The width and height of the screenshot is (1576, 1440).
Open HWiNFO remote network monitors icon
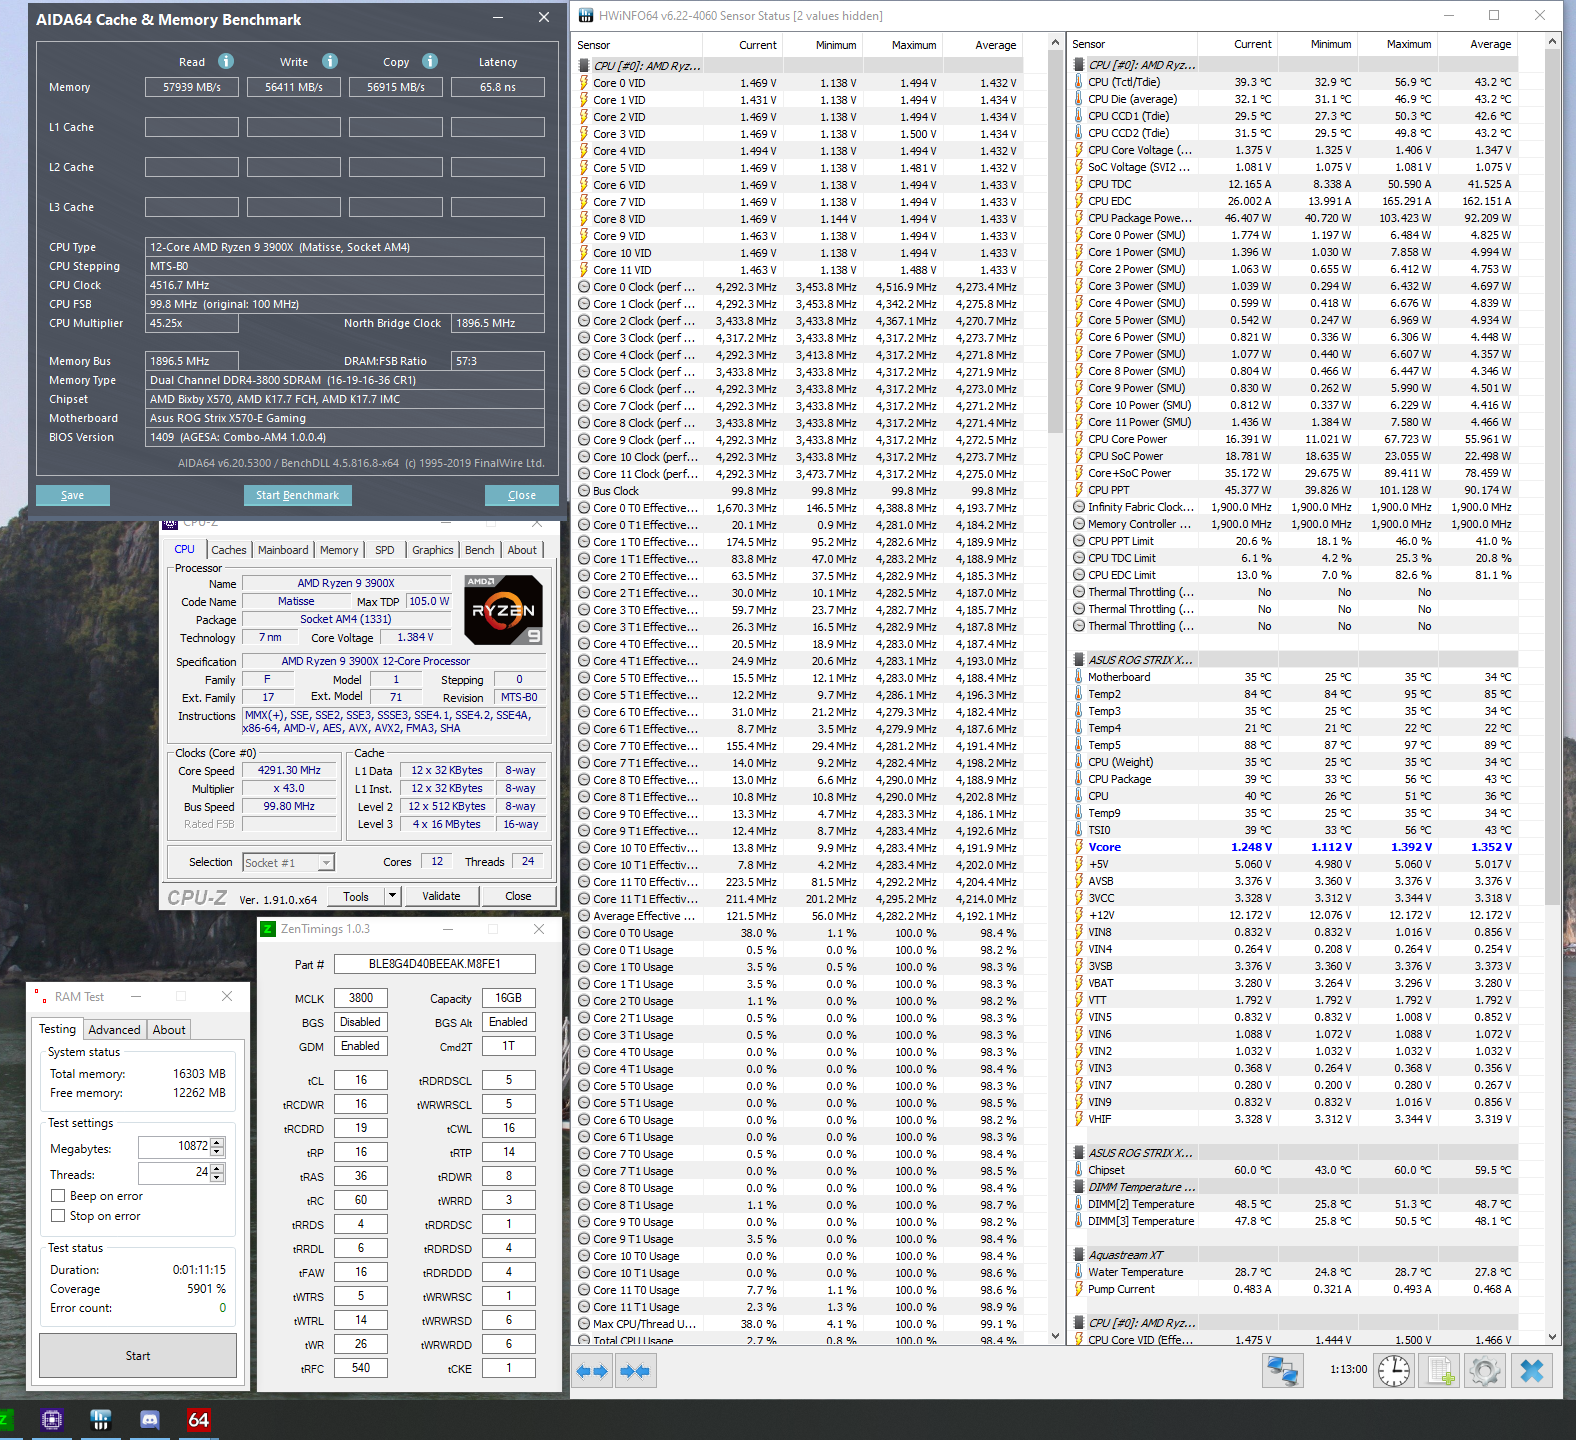coord(1283,1370)
